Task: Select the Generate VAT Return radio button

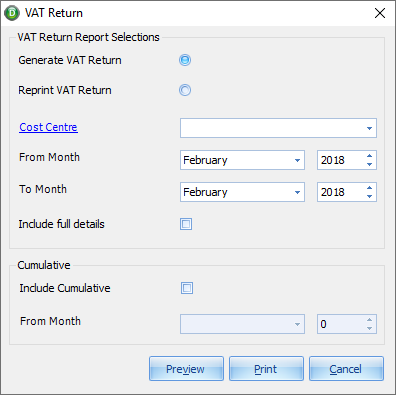Action: (185, 60)
